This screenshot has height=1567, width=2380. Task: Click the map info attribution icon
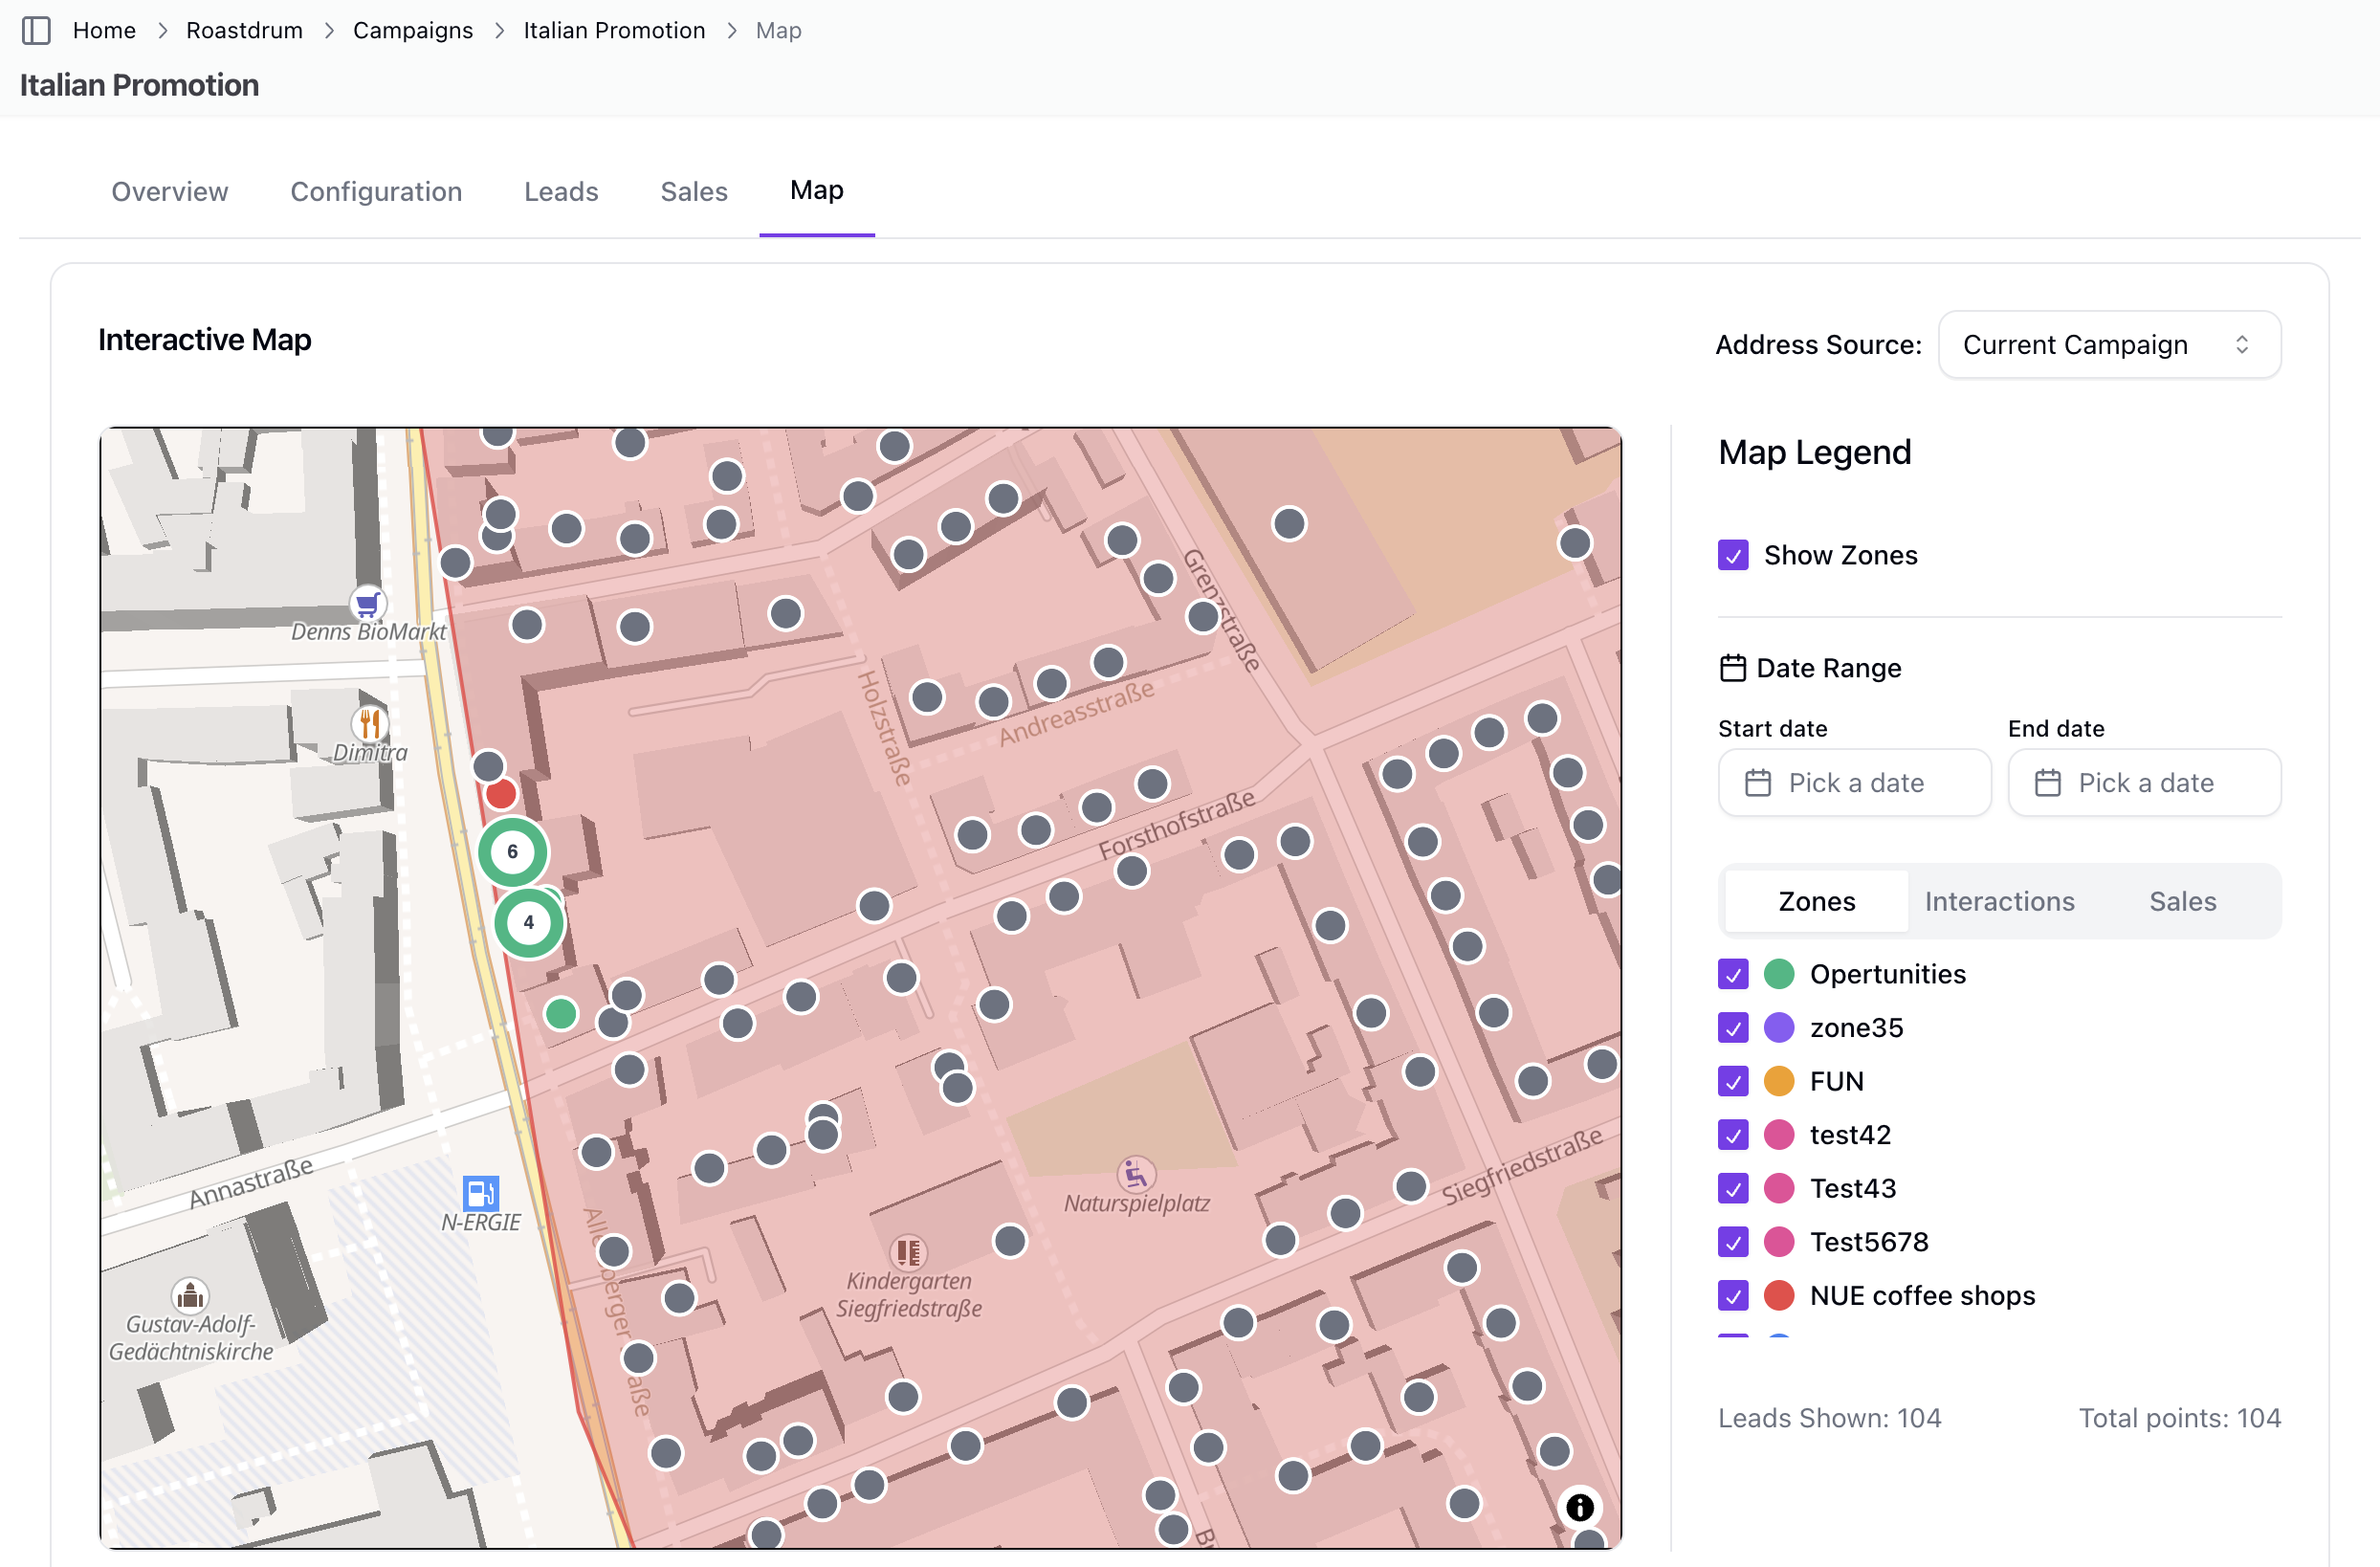point(1579,1507)
